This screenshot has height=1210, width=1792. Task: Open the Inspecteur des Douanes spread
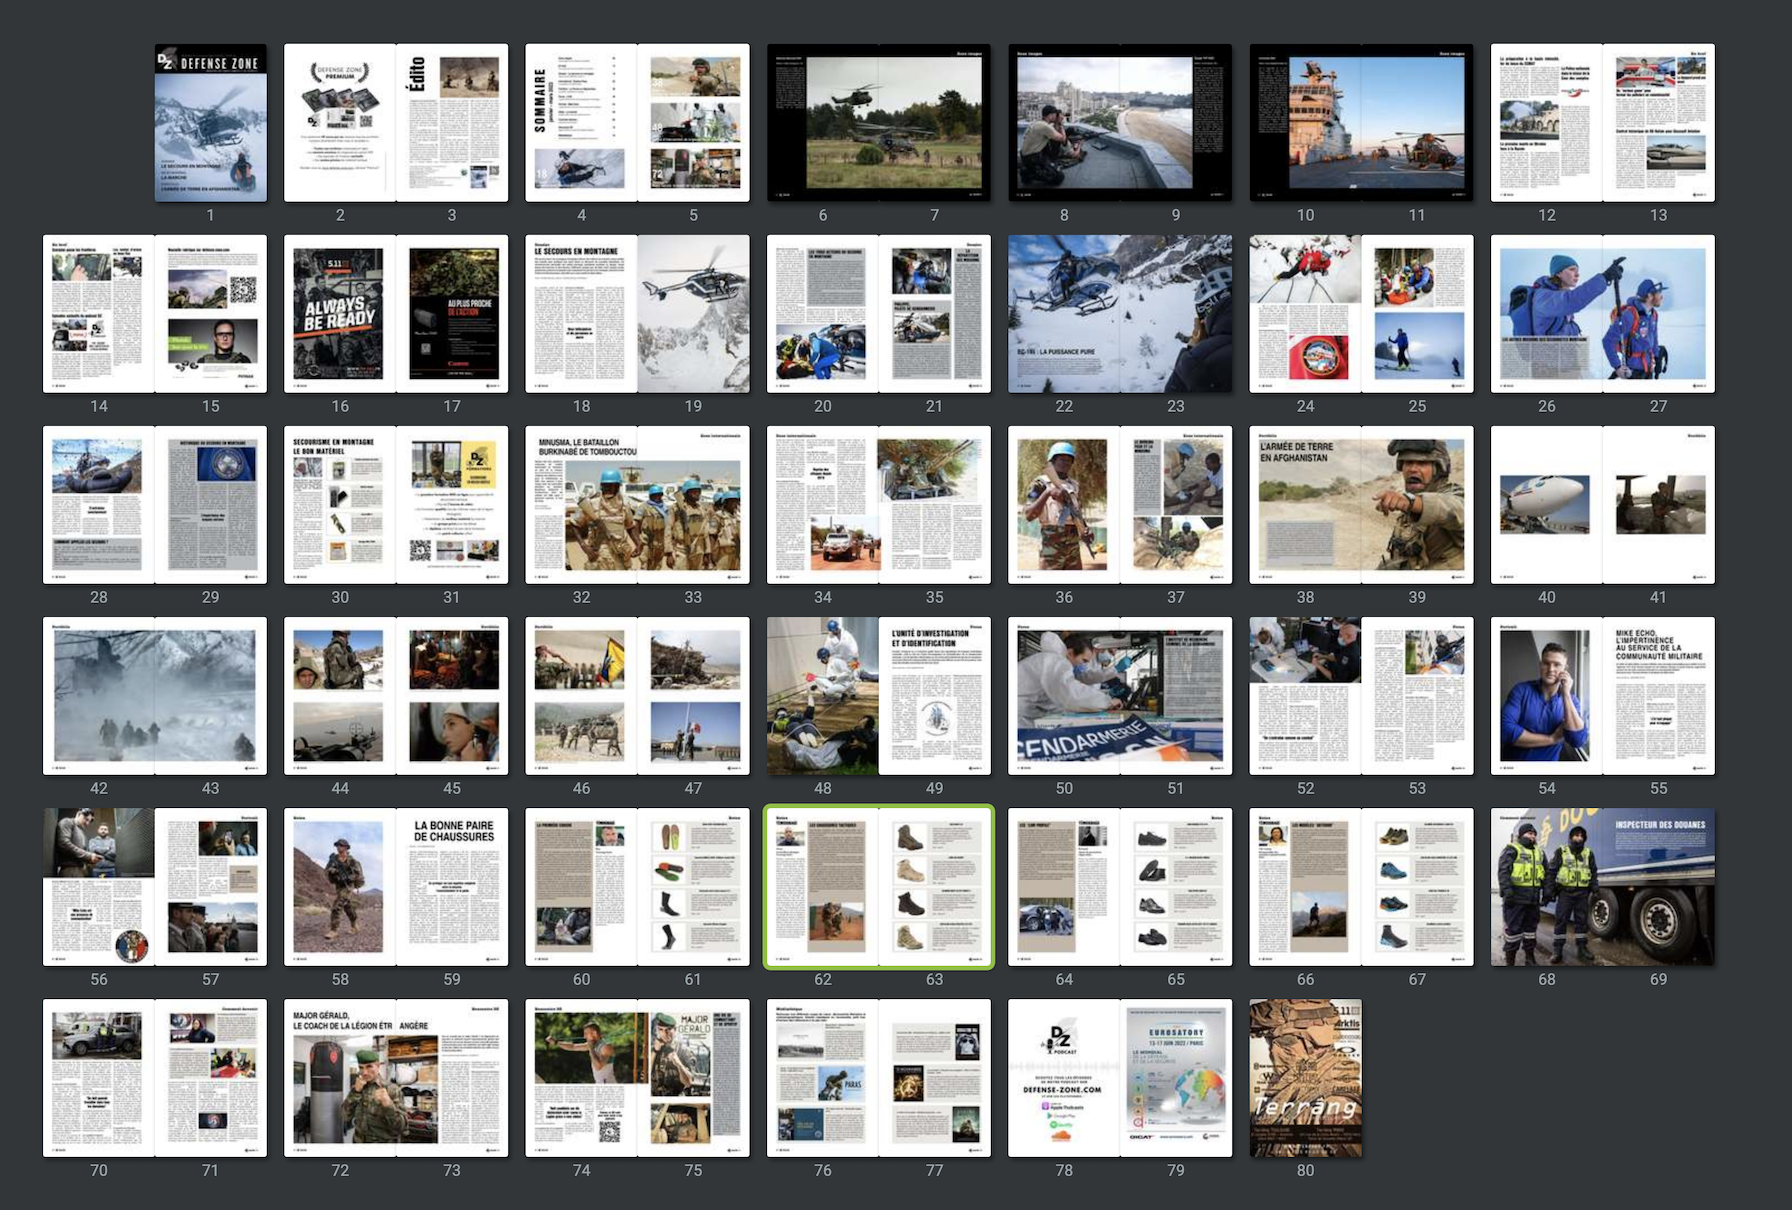tap(1602, 887)
